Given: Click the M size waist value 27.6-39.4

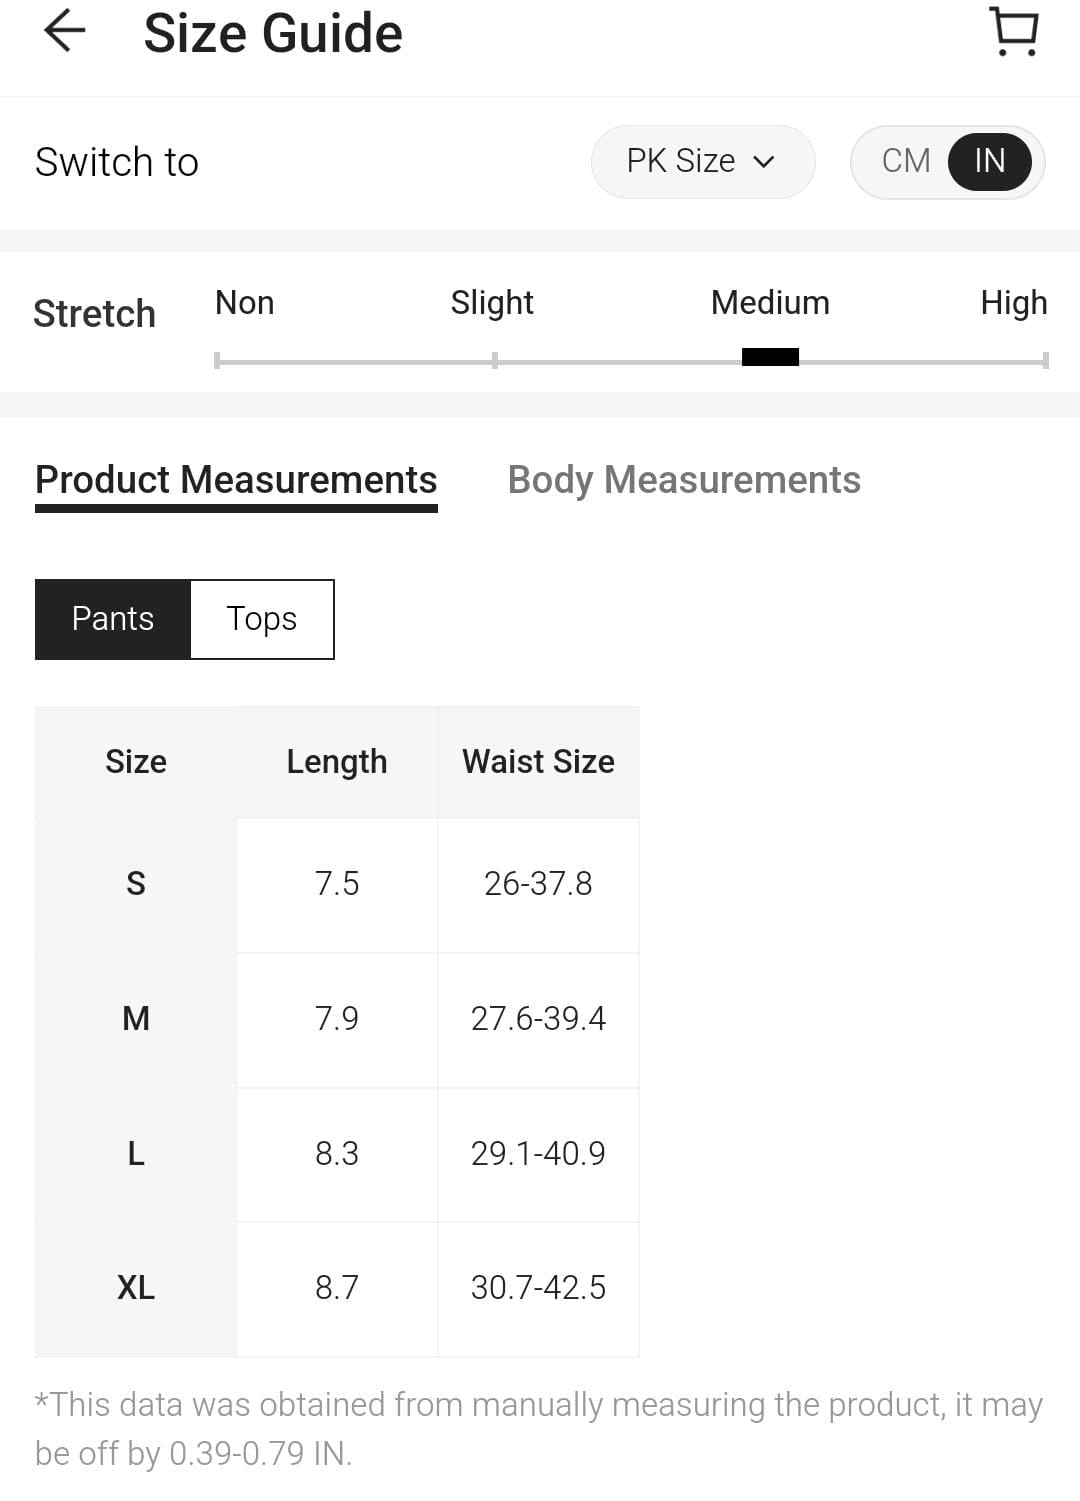Looking at the screenshot, I should [538, 1019].
